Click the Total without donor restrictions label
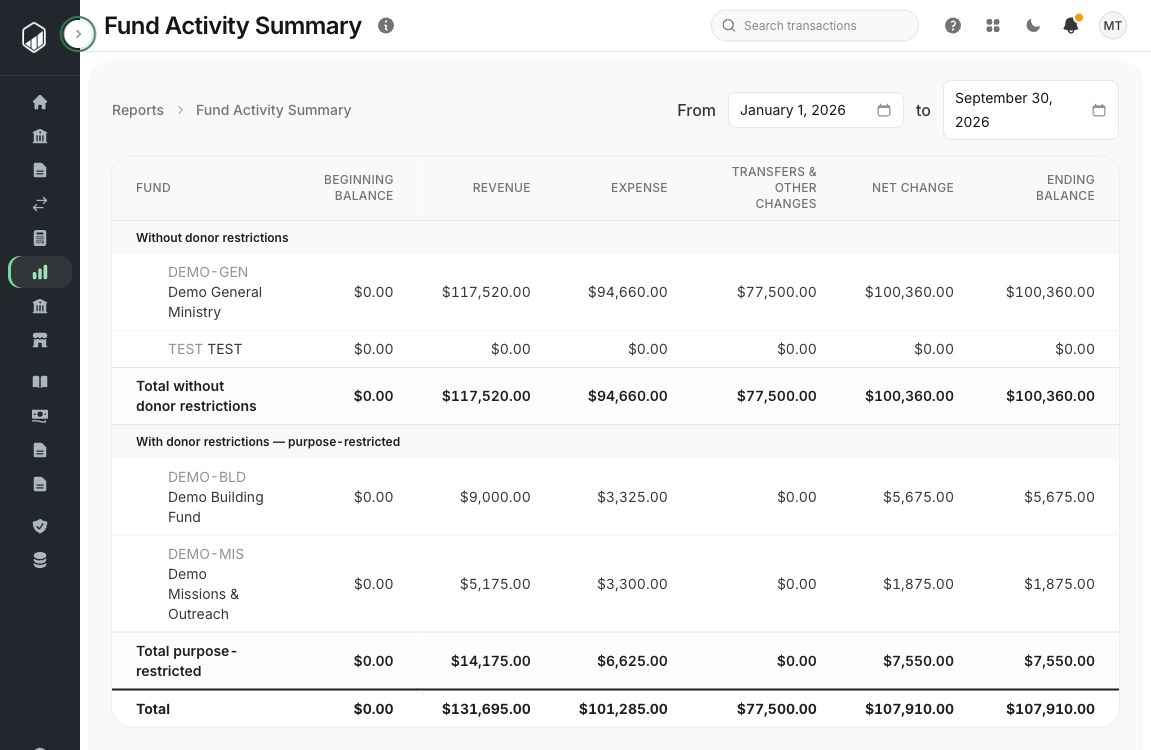Screen dimensions: 1151x750 point(196,396)
